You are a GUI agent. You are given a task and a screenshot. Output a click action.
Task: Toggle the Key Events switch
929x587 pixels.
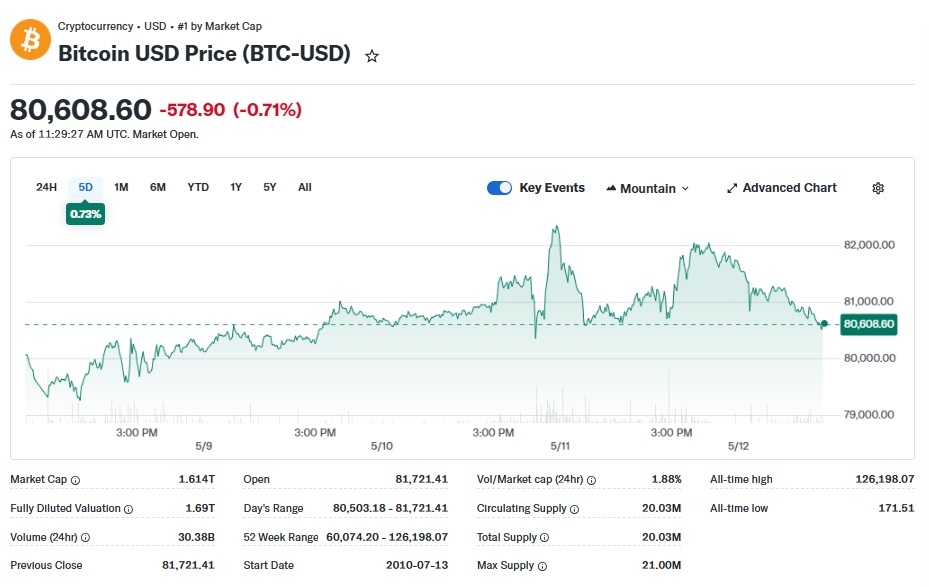click(x=499, y=188)
